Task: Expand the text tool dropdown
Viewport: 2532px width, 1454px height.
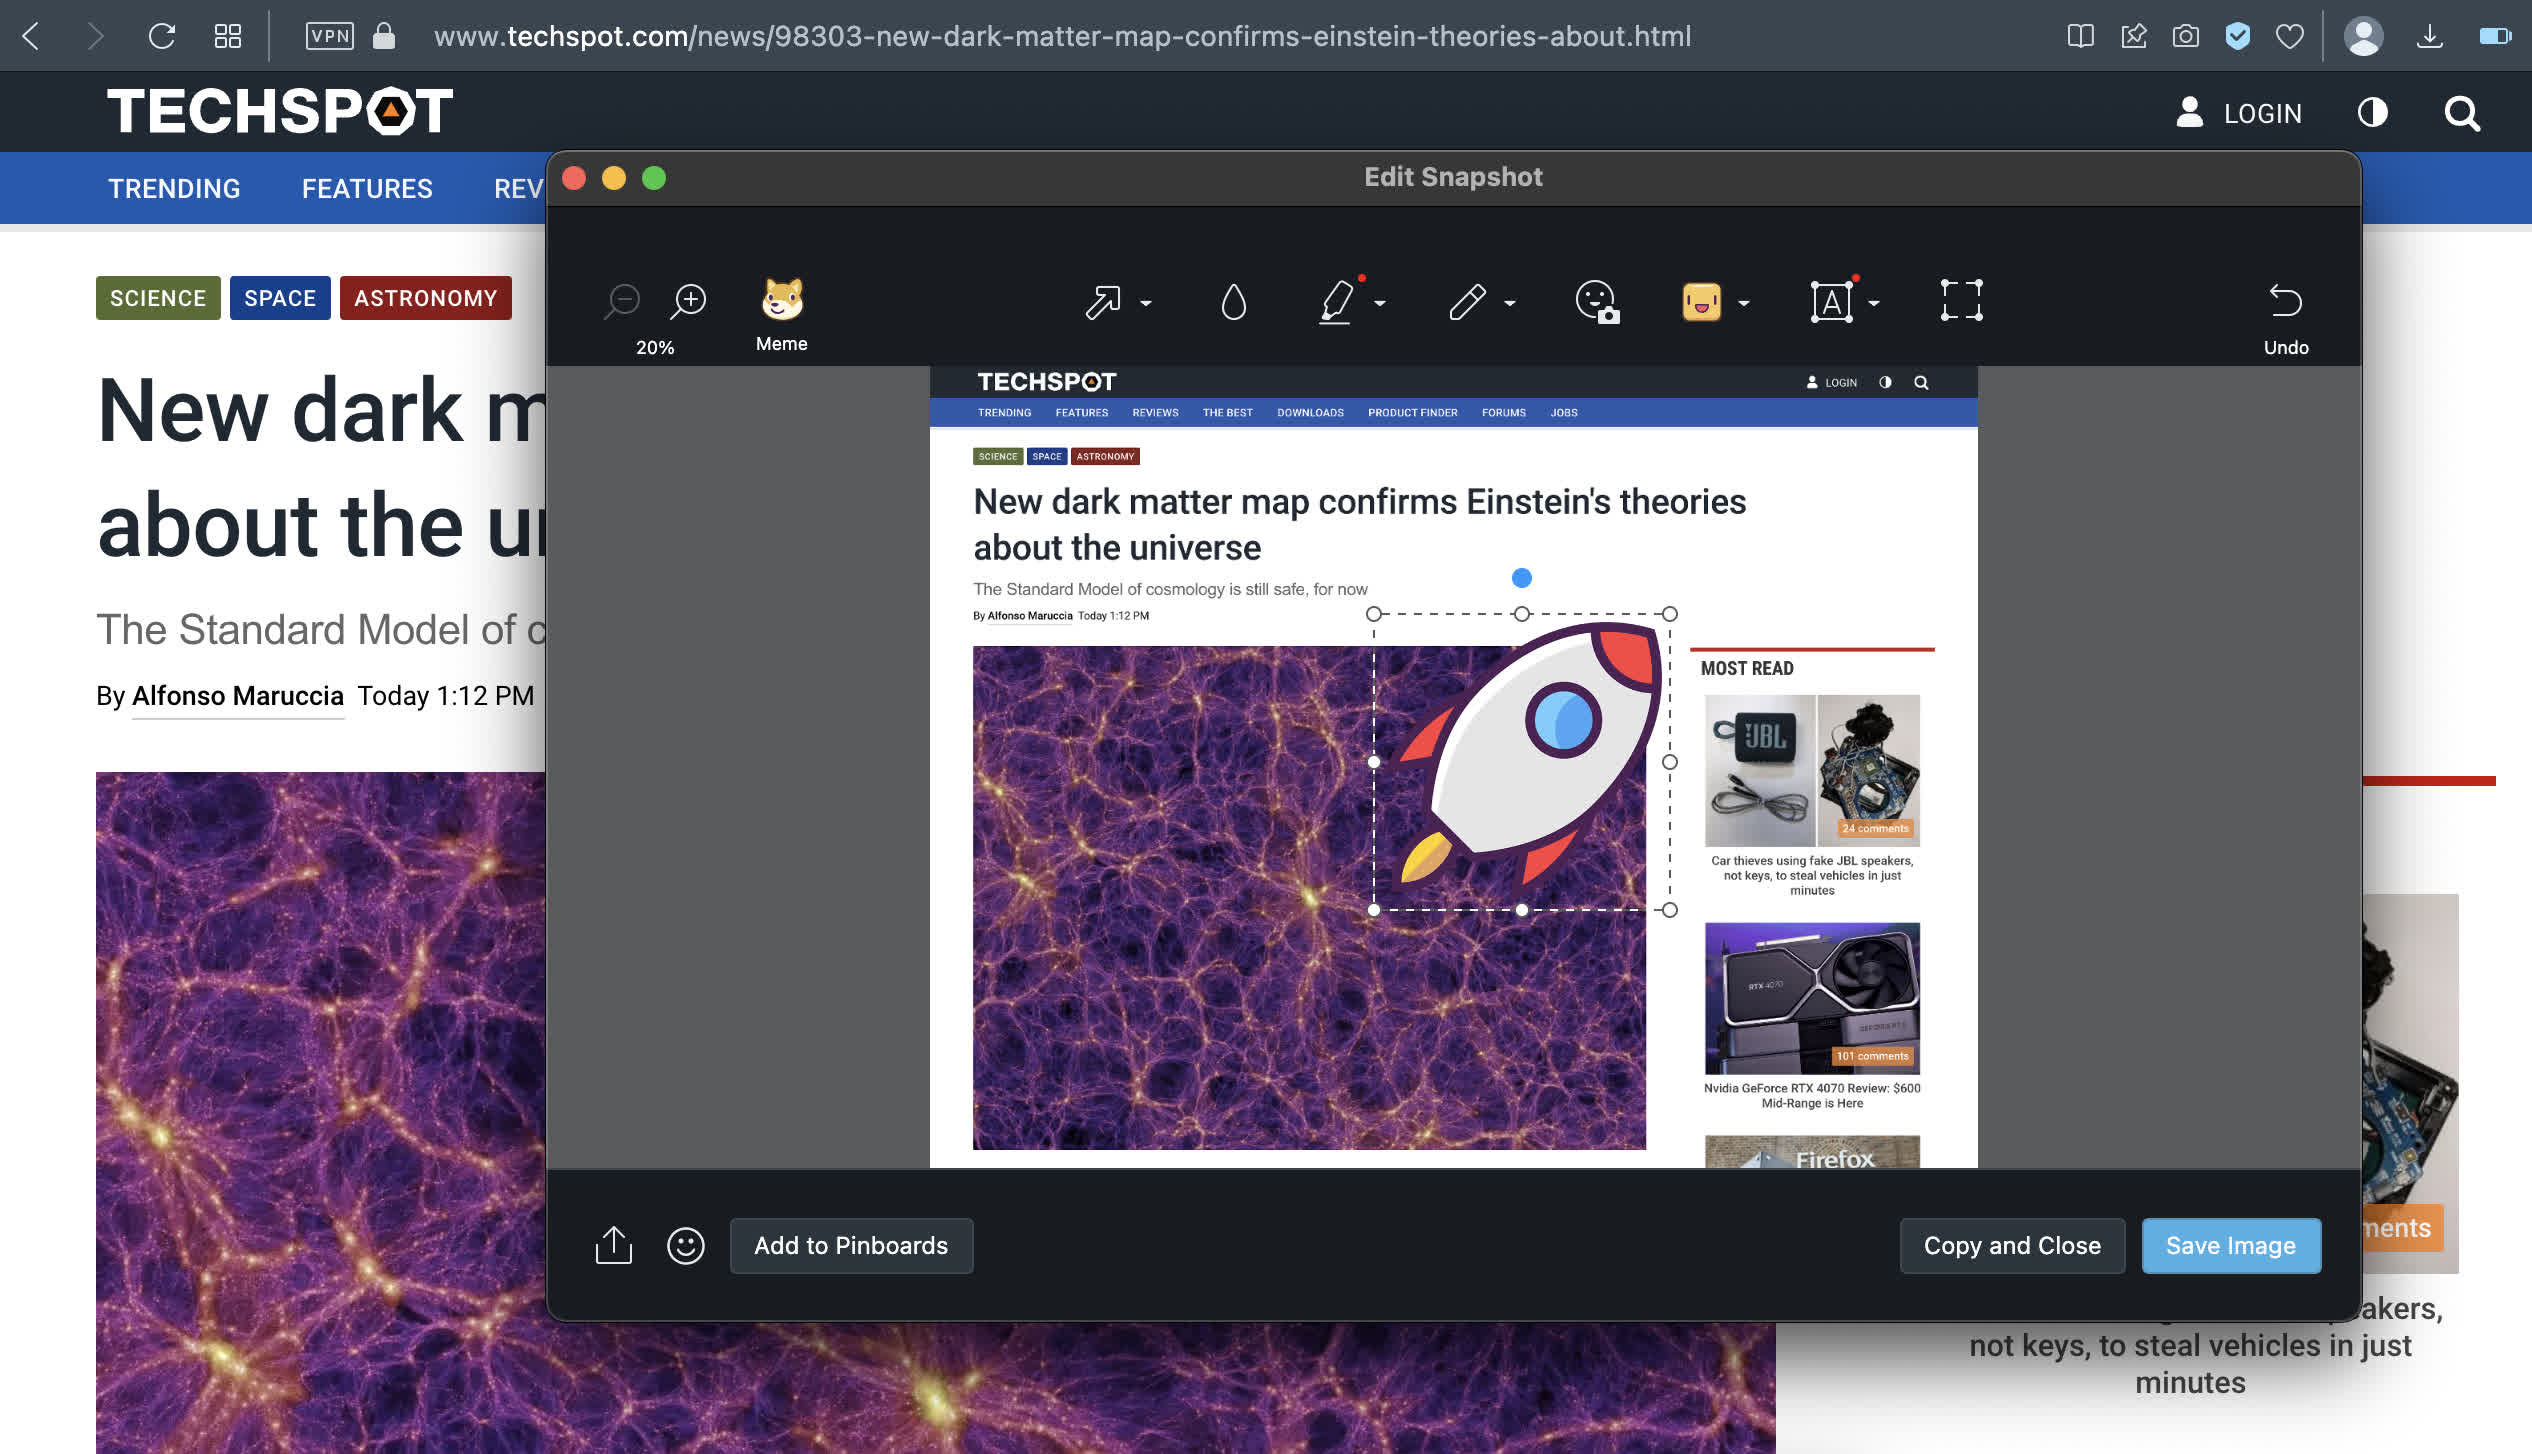Action: click(x=1874, y=303)
